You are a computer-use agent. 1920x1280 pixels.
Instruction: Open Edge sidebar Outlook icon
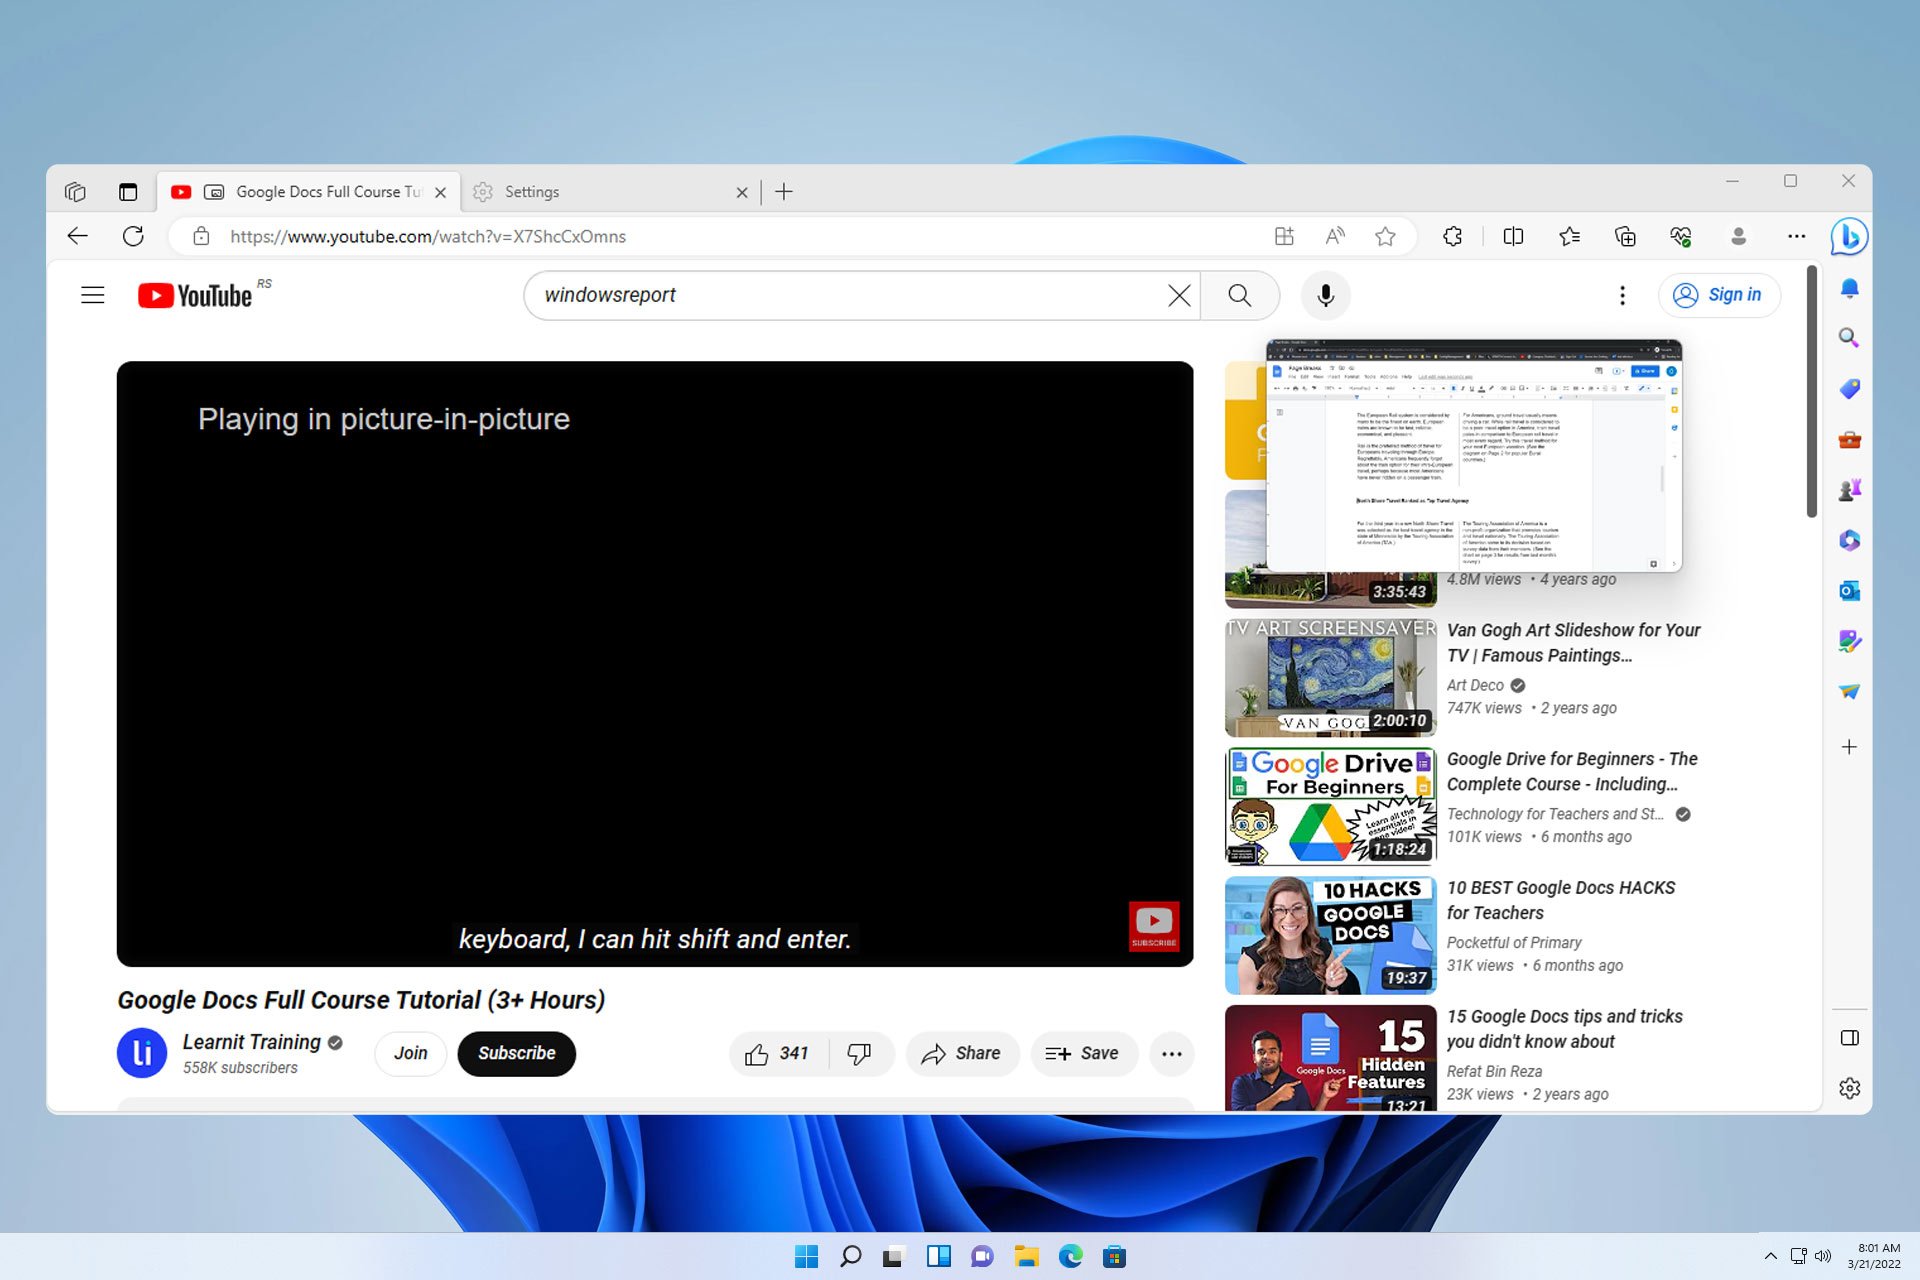coord(1850,591)
